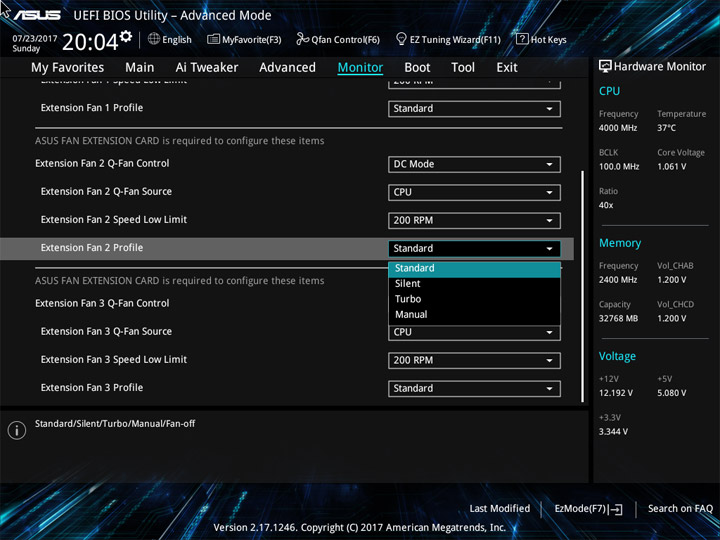Click the MyFavorite list icon
Viewport: 720px width, 540px height.
click(213, 39)
